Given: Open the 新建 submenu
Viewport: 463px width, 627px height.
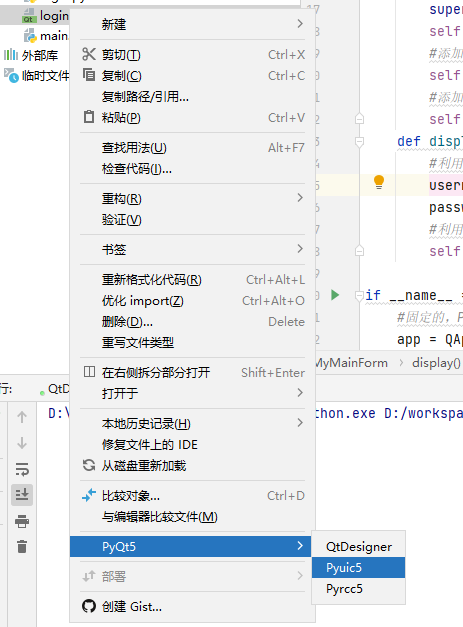Looking at the screenshot, I should (193, 24).
